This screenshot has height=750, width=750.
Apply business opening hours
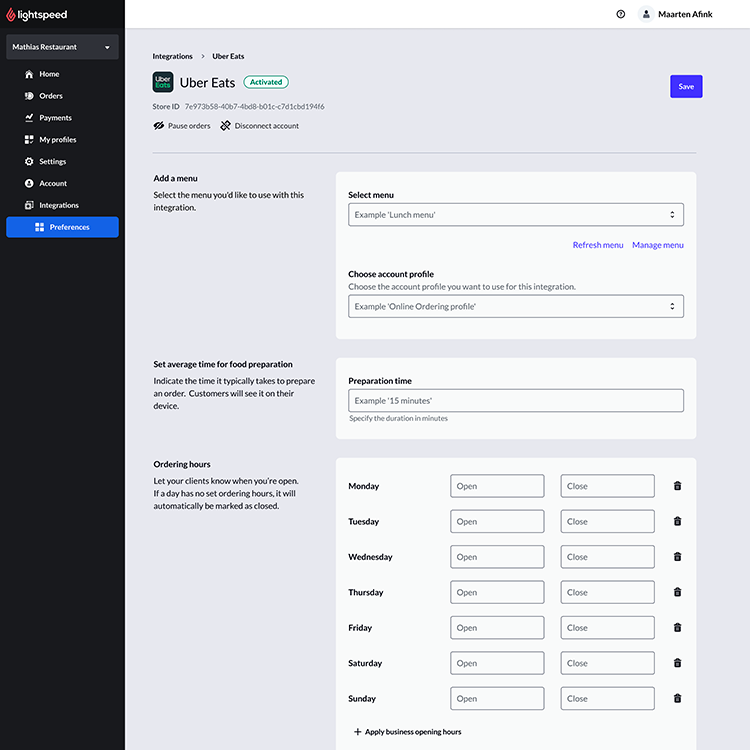407,732
